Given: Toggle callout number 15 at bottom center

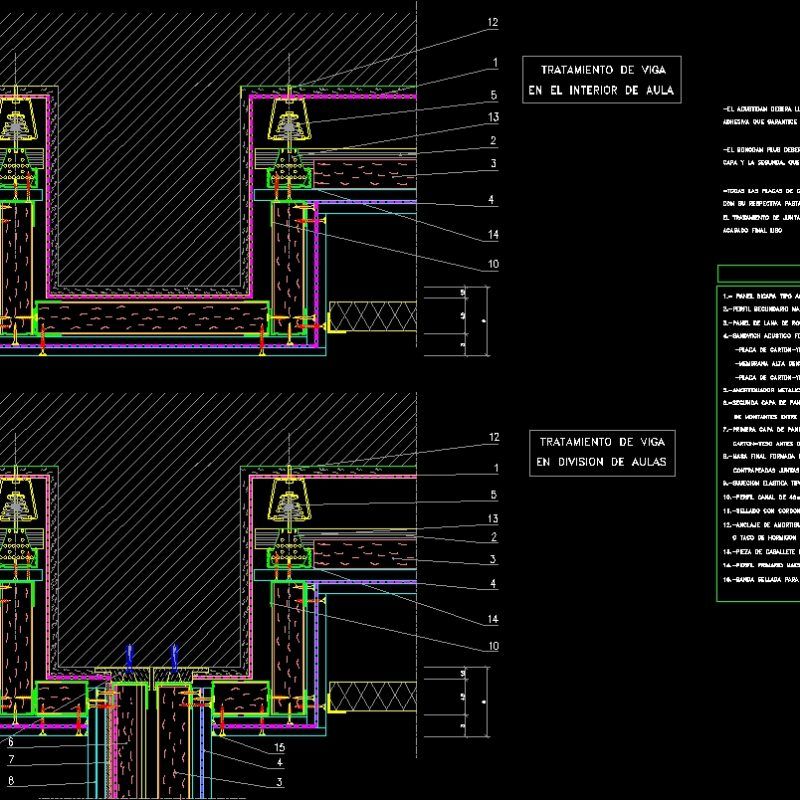Looking at the screenshot, I should (277, 745).
